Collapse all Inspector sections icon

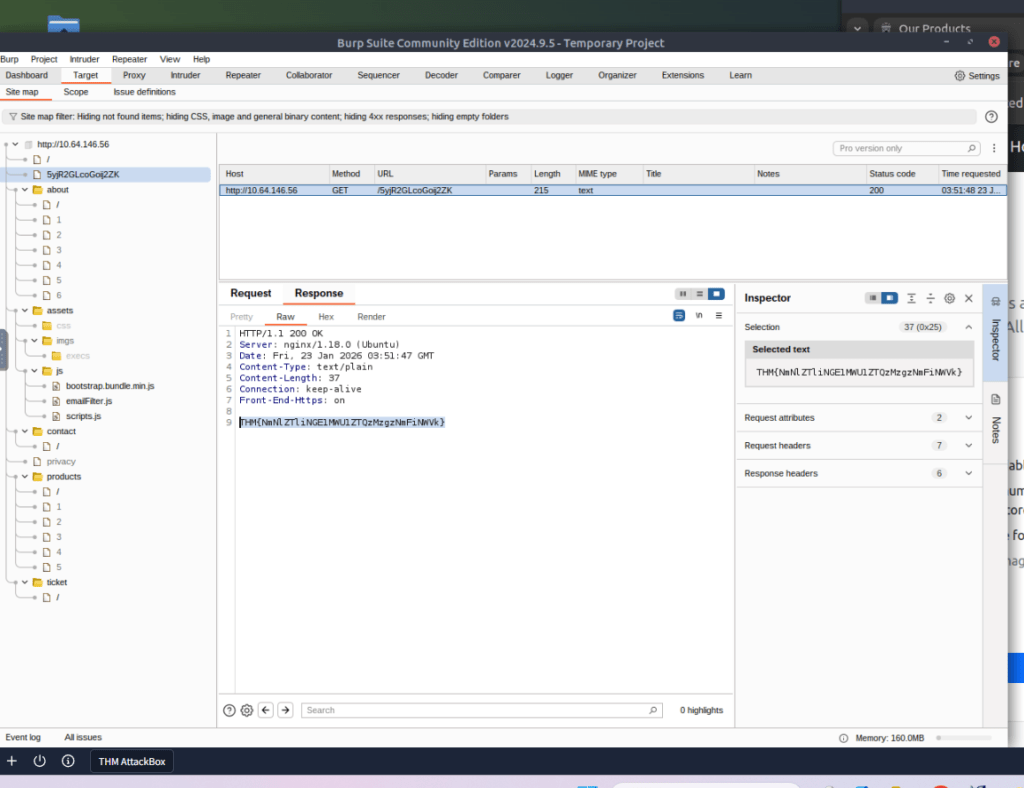[x=931, y=298]
